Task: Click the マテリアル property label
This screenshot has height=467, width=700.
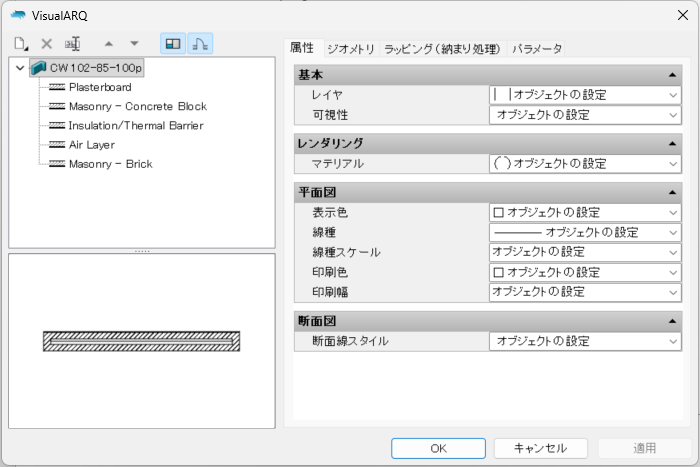Action: click(x=338, y=164)
